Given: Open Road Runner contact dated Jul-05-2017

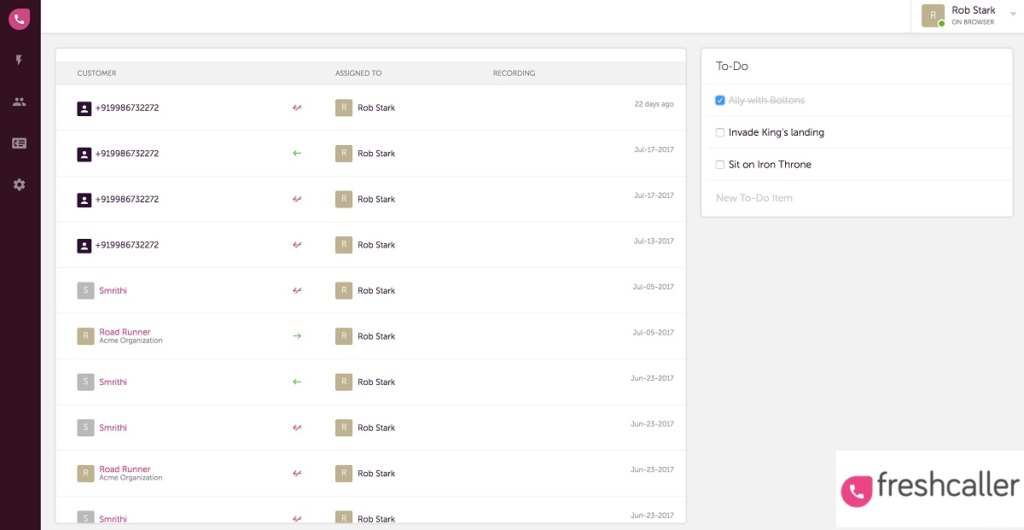Looking at the screenshot, I should pyautogui.click(x=125, y=332).
